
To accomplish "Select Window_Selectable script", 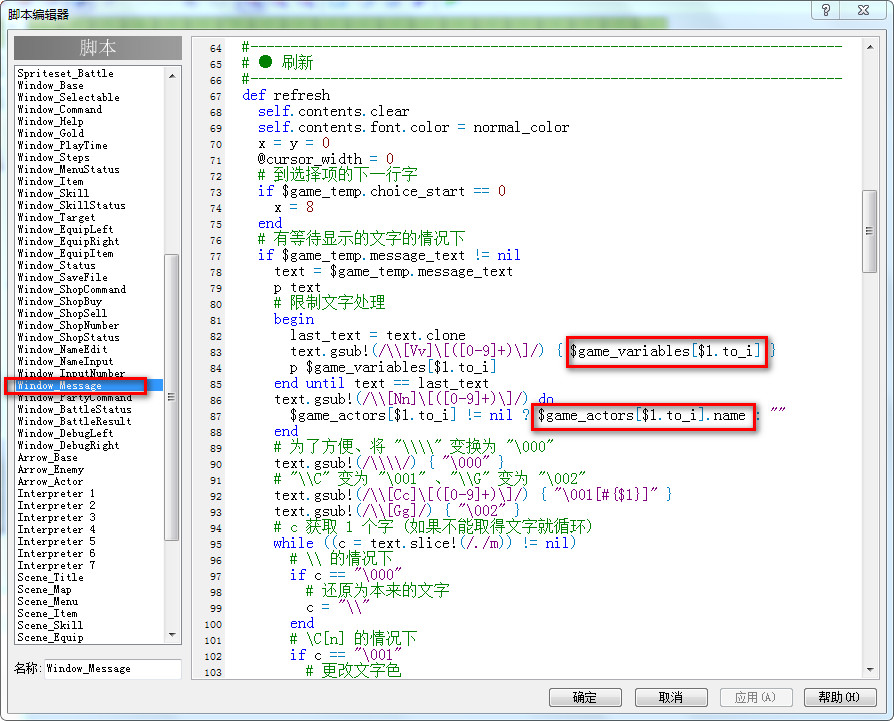I will coord(68,97).
